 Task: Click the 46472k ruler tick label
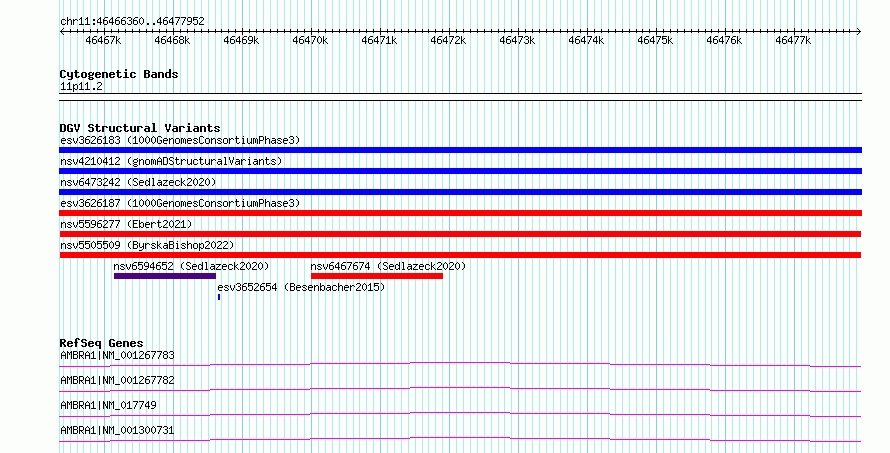(448, 40)
